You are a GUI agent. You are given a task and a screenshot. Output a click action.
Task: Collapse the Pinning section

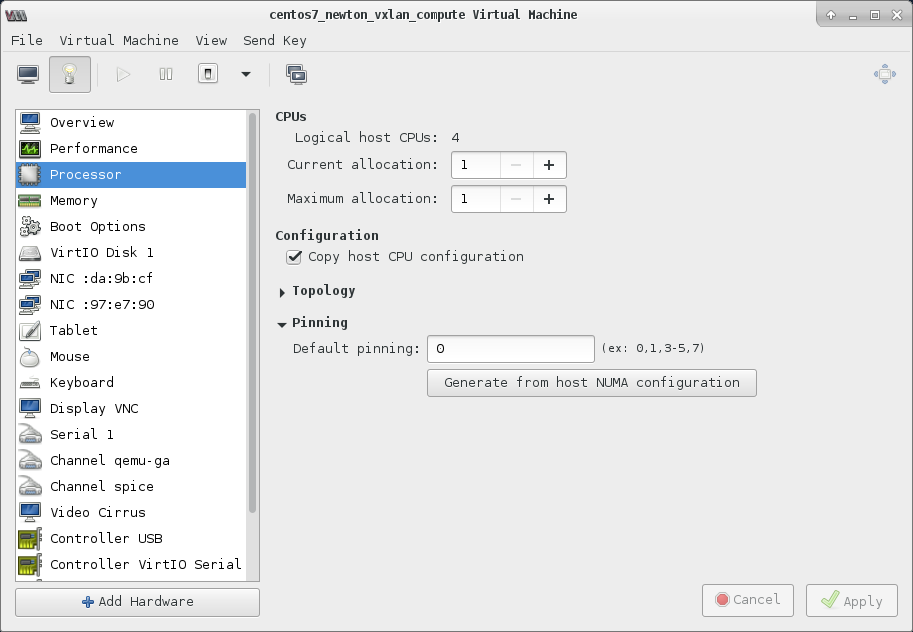pos(282,323)
